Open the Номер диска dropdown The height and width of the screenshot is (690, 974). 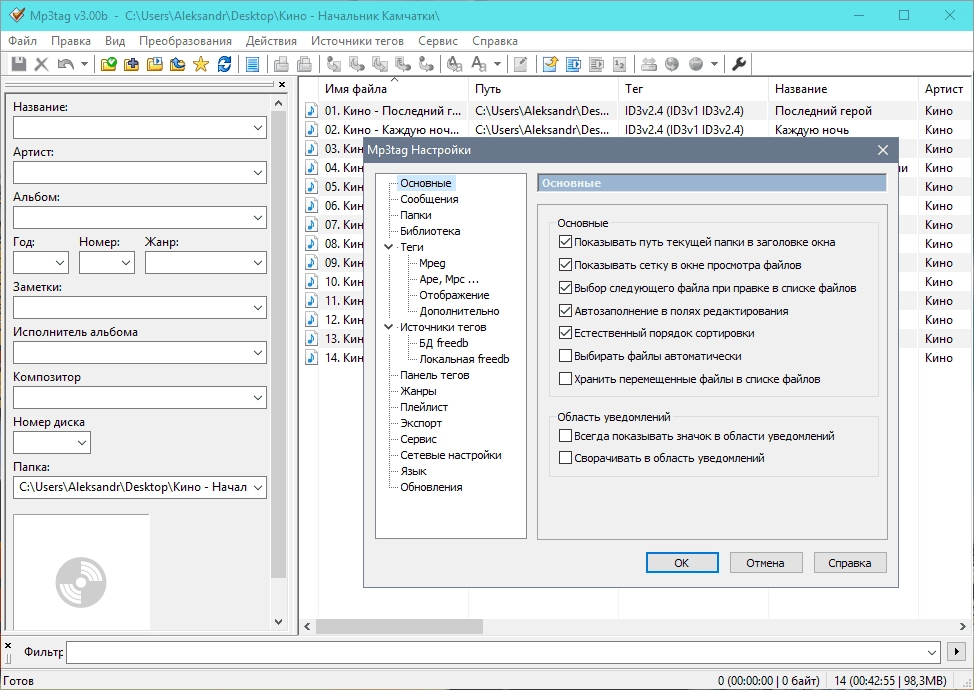pyautogui.click(x=82, y=443)
